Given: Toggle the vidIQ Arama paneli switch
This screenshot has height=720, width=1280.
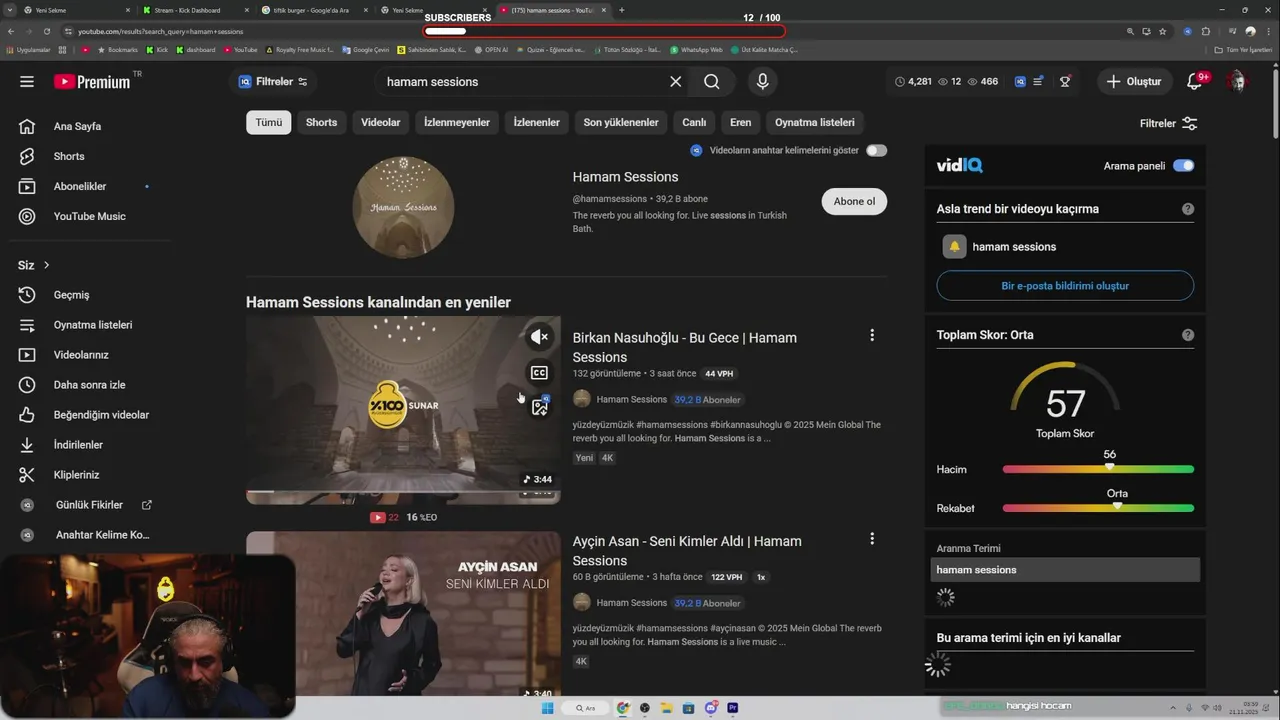Looking at the screenshot, I should tap(1183, 166).
